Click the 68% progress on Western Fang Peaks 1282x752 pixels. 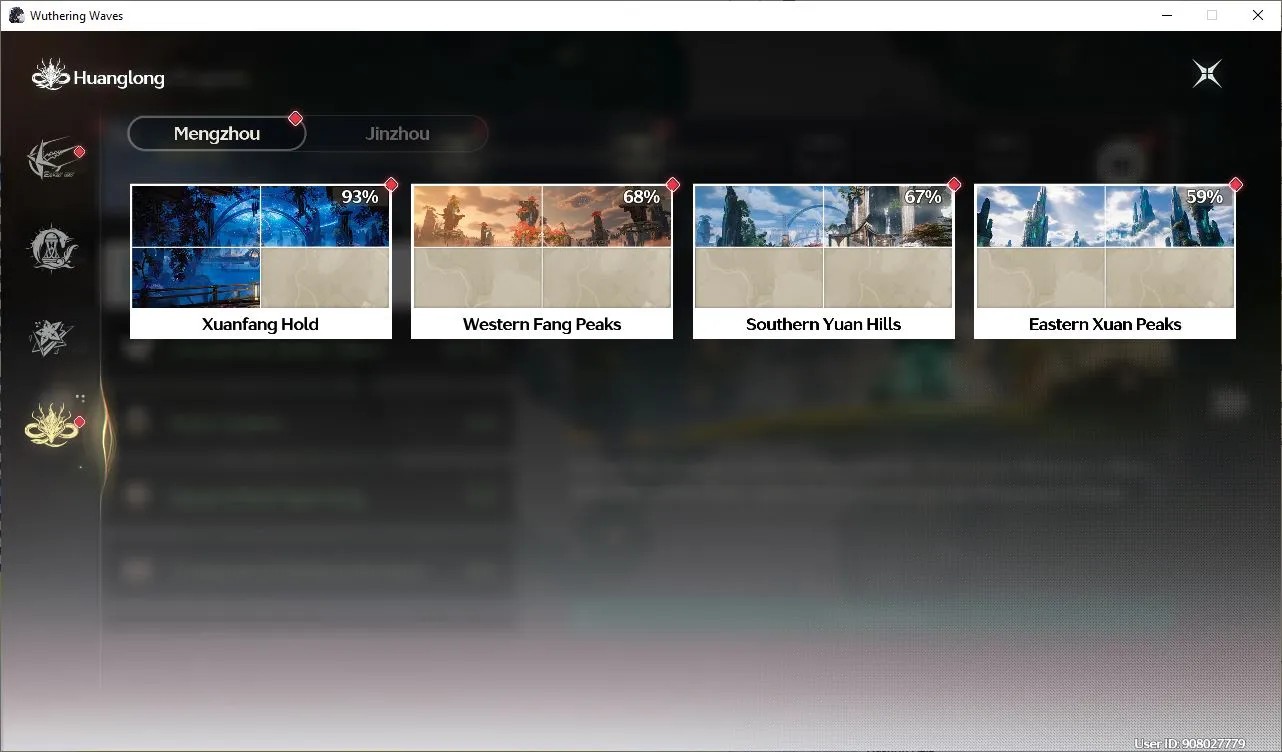coord(641,197)
